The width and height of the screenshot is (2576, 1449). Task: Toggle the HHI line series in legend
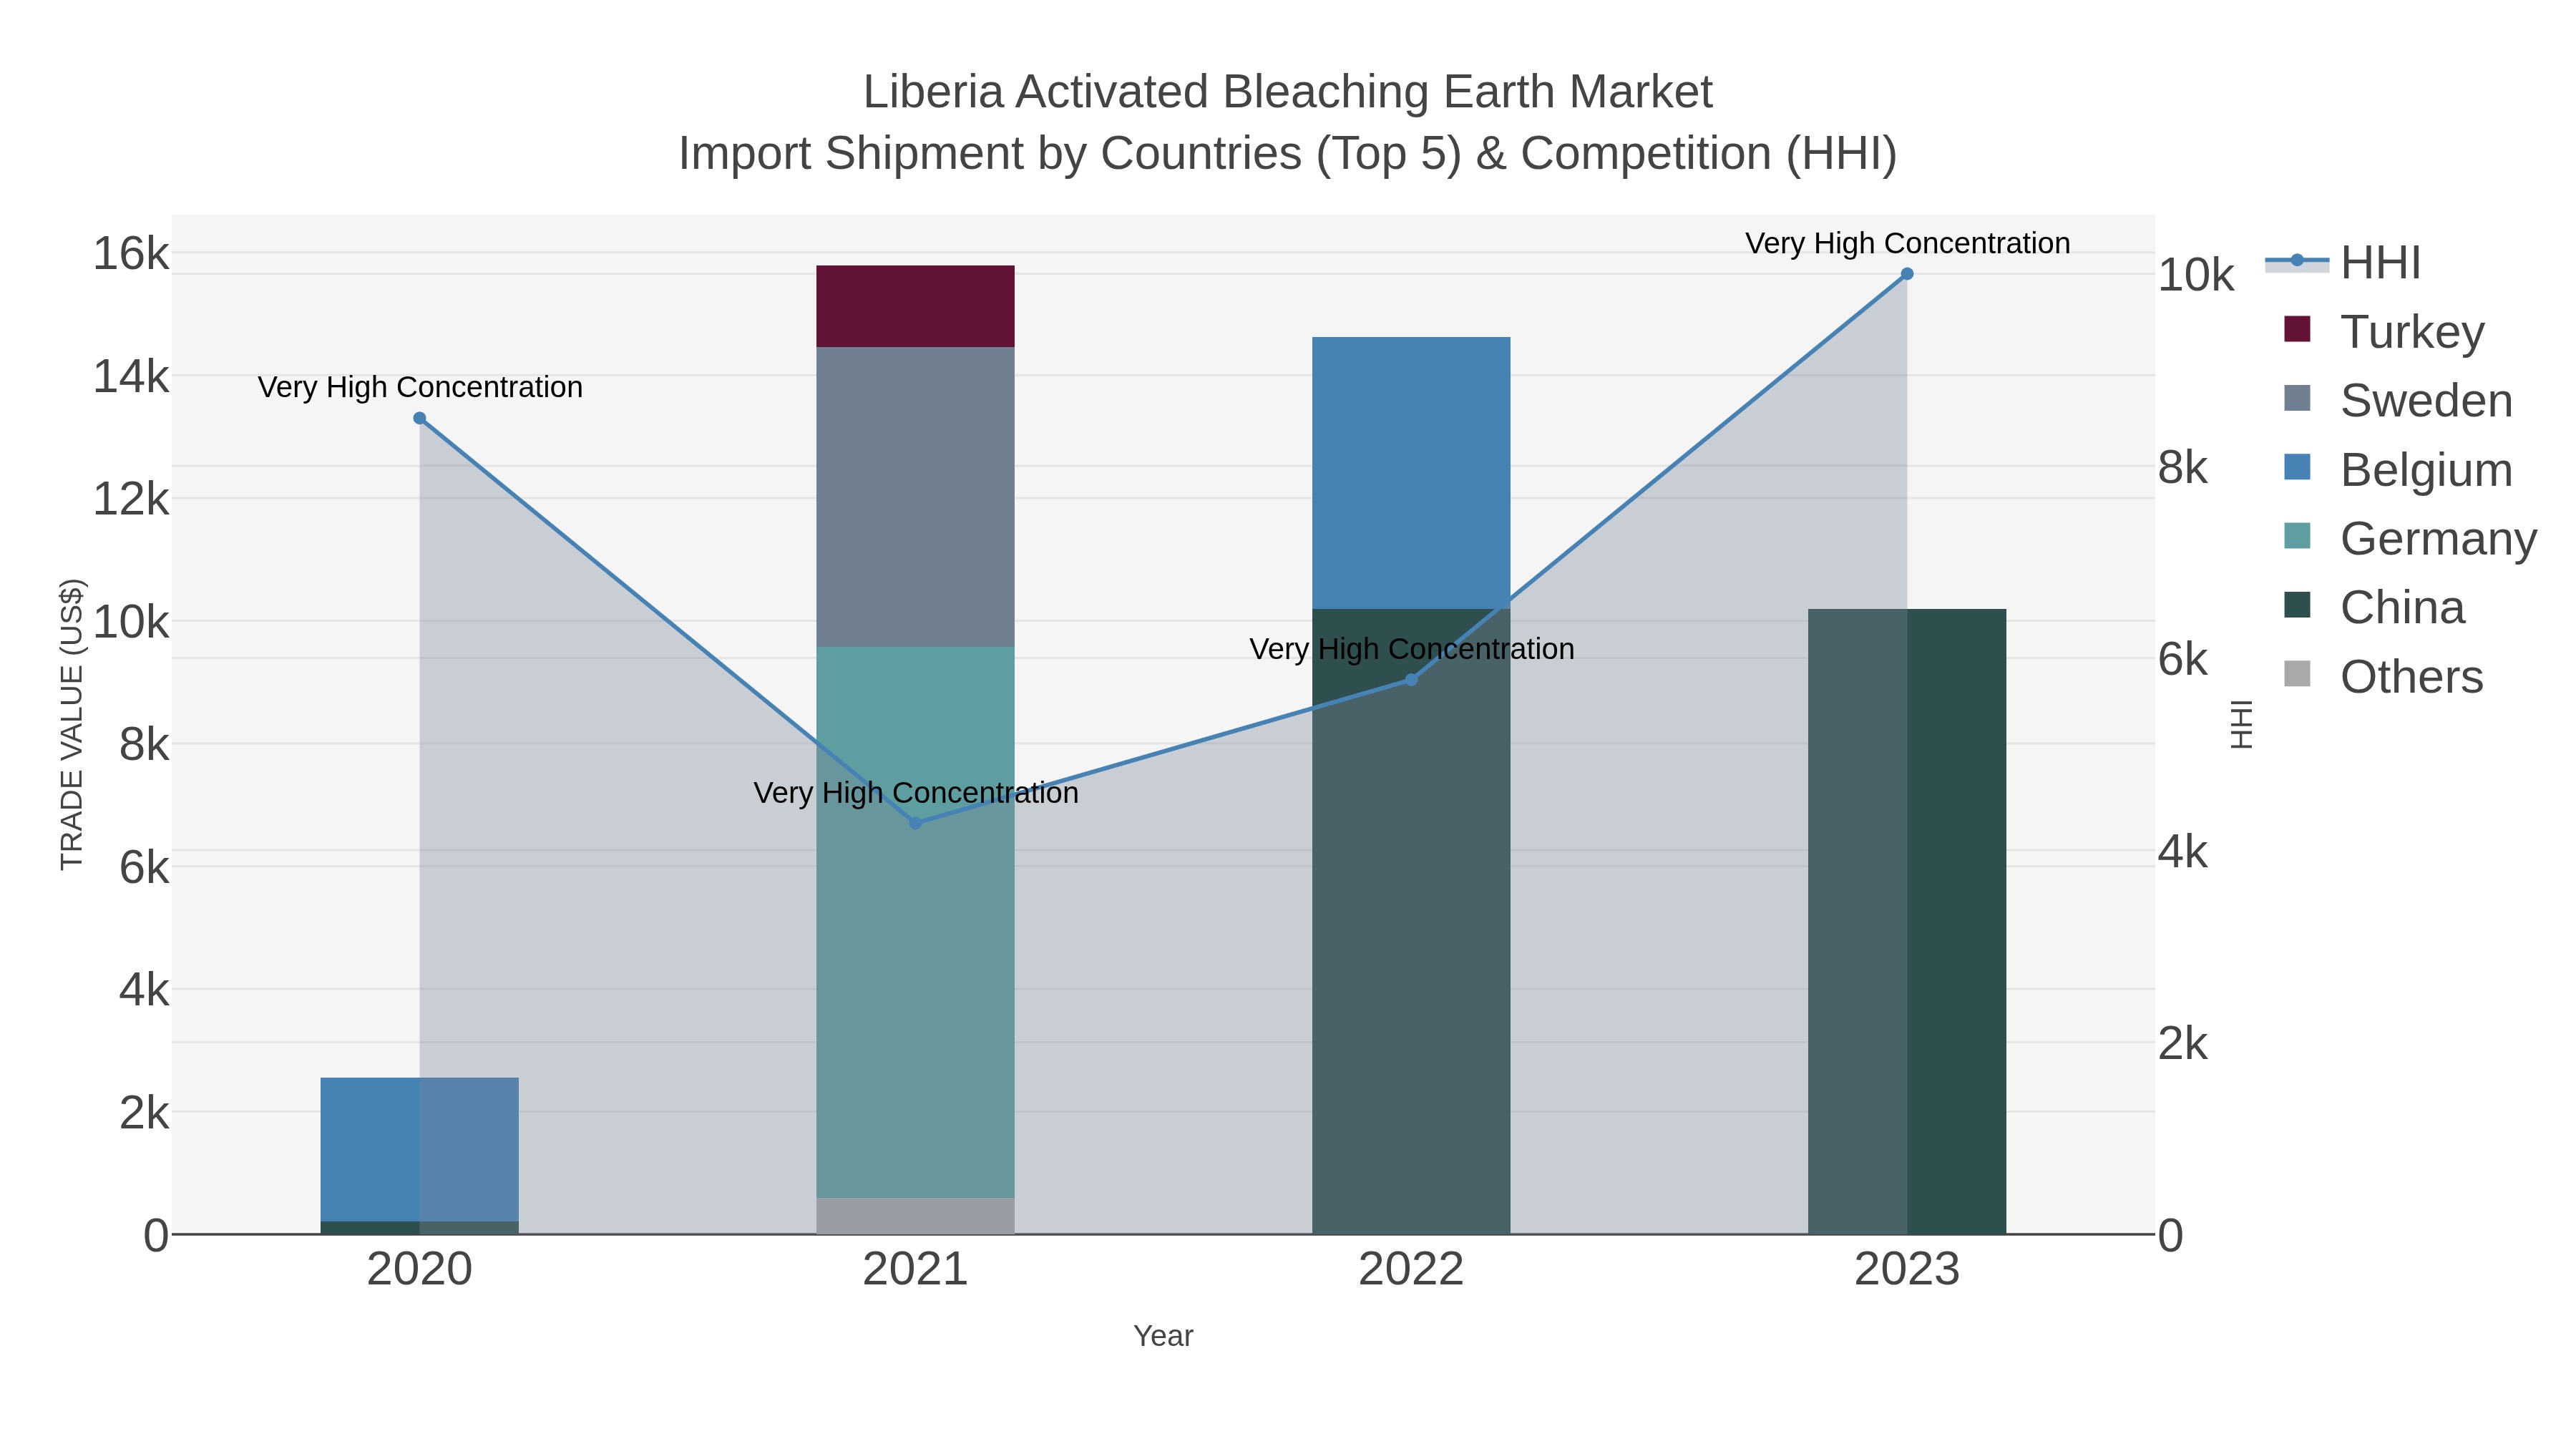click(2380, 263)
